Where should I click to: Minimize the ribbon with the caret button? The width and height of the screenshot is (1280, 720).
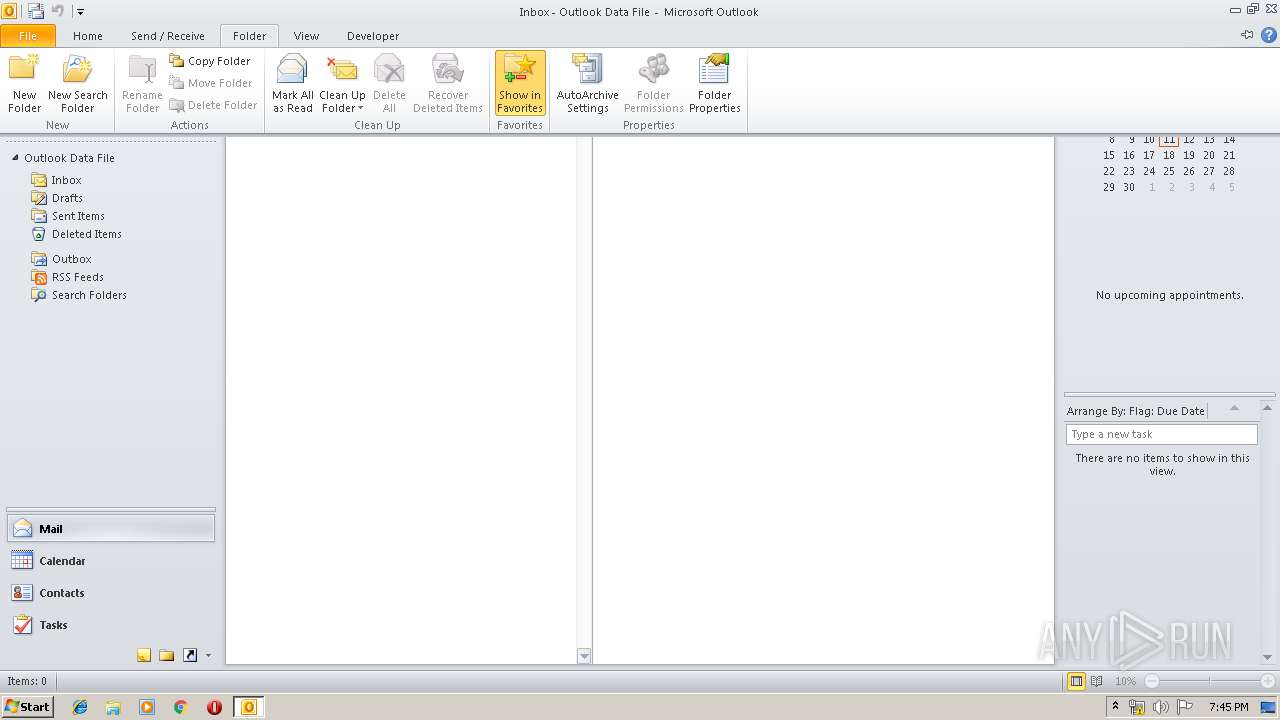[1248, 35]
